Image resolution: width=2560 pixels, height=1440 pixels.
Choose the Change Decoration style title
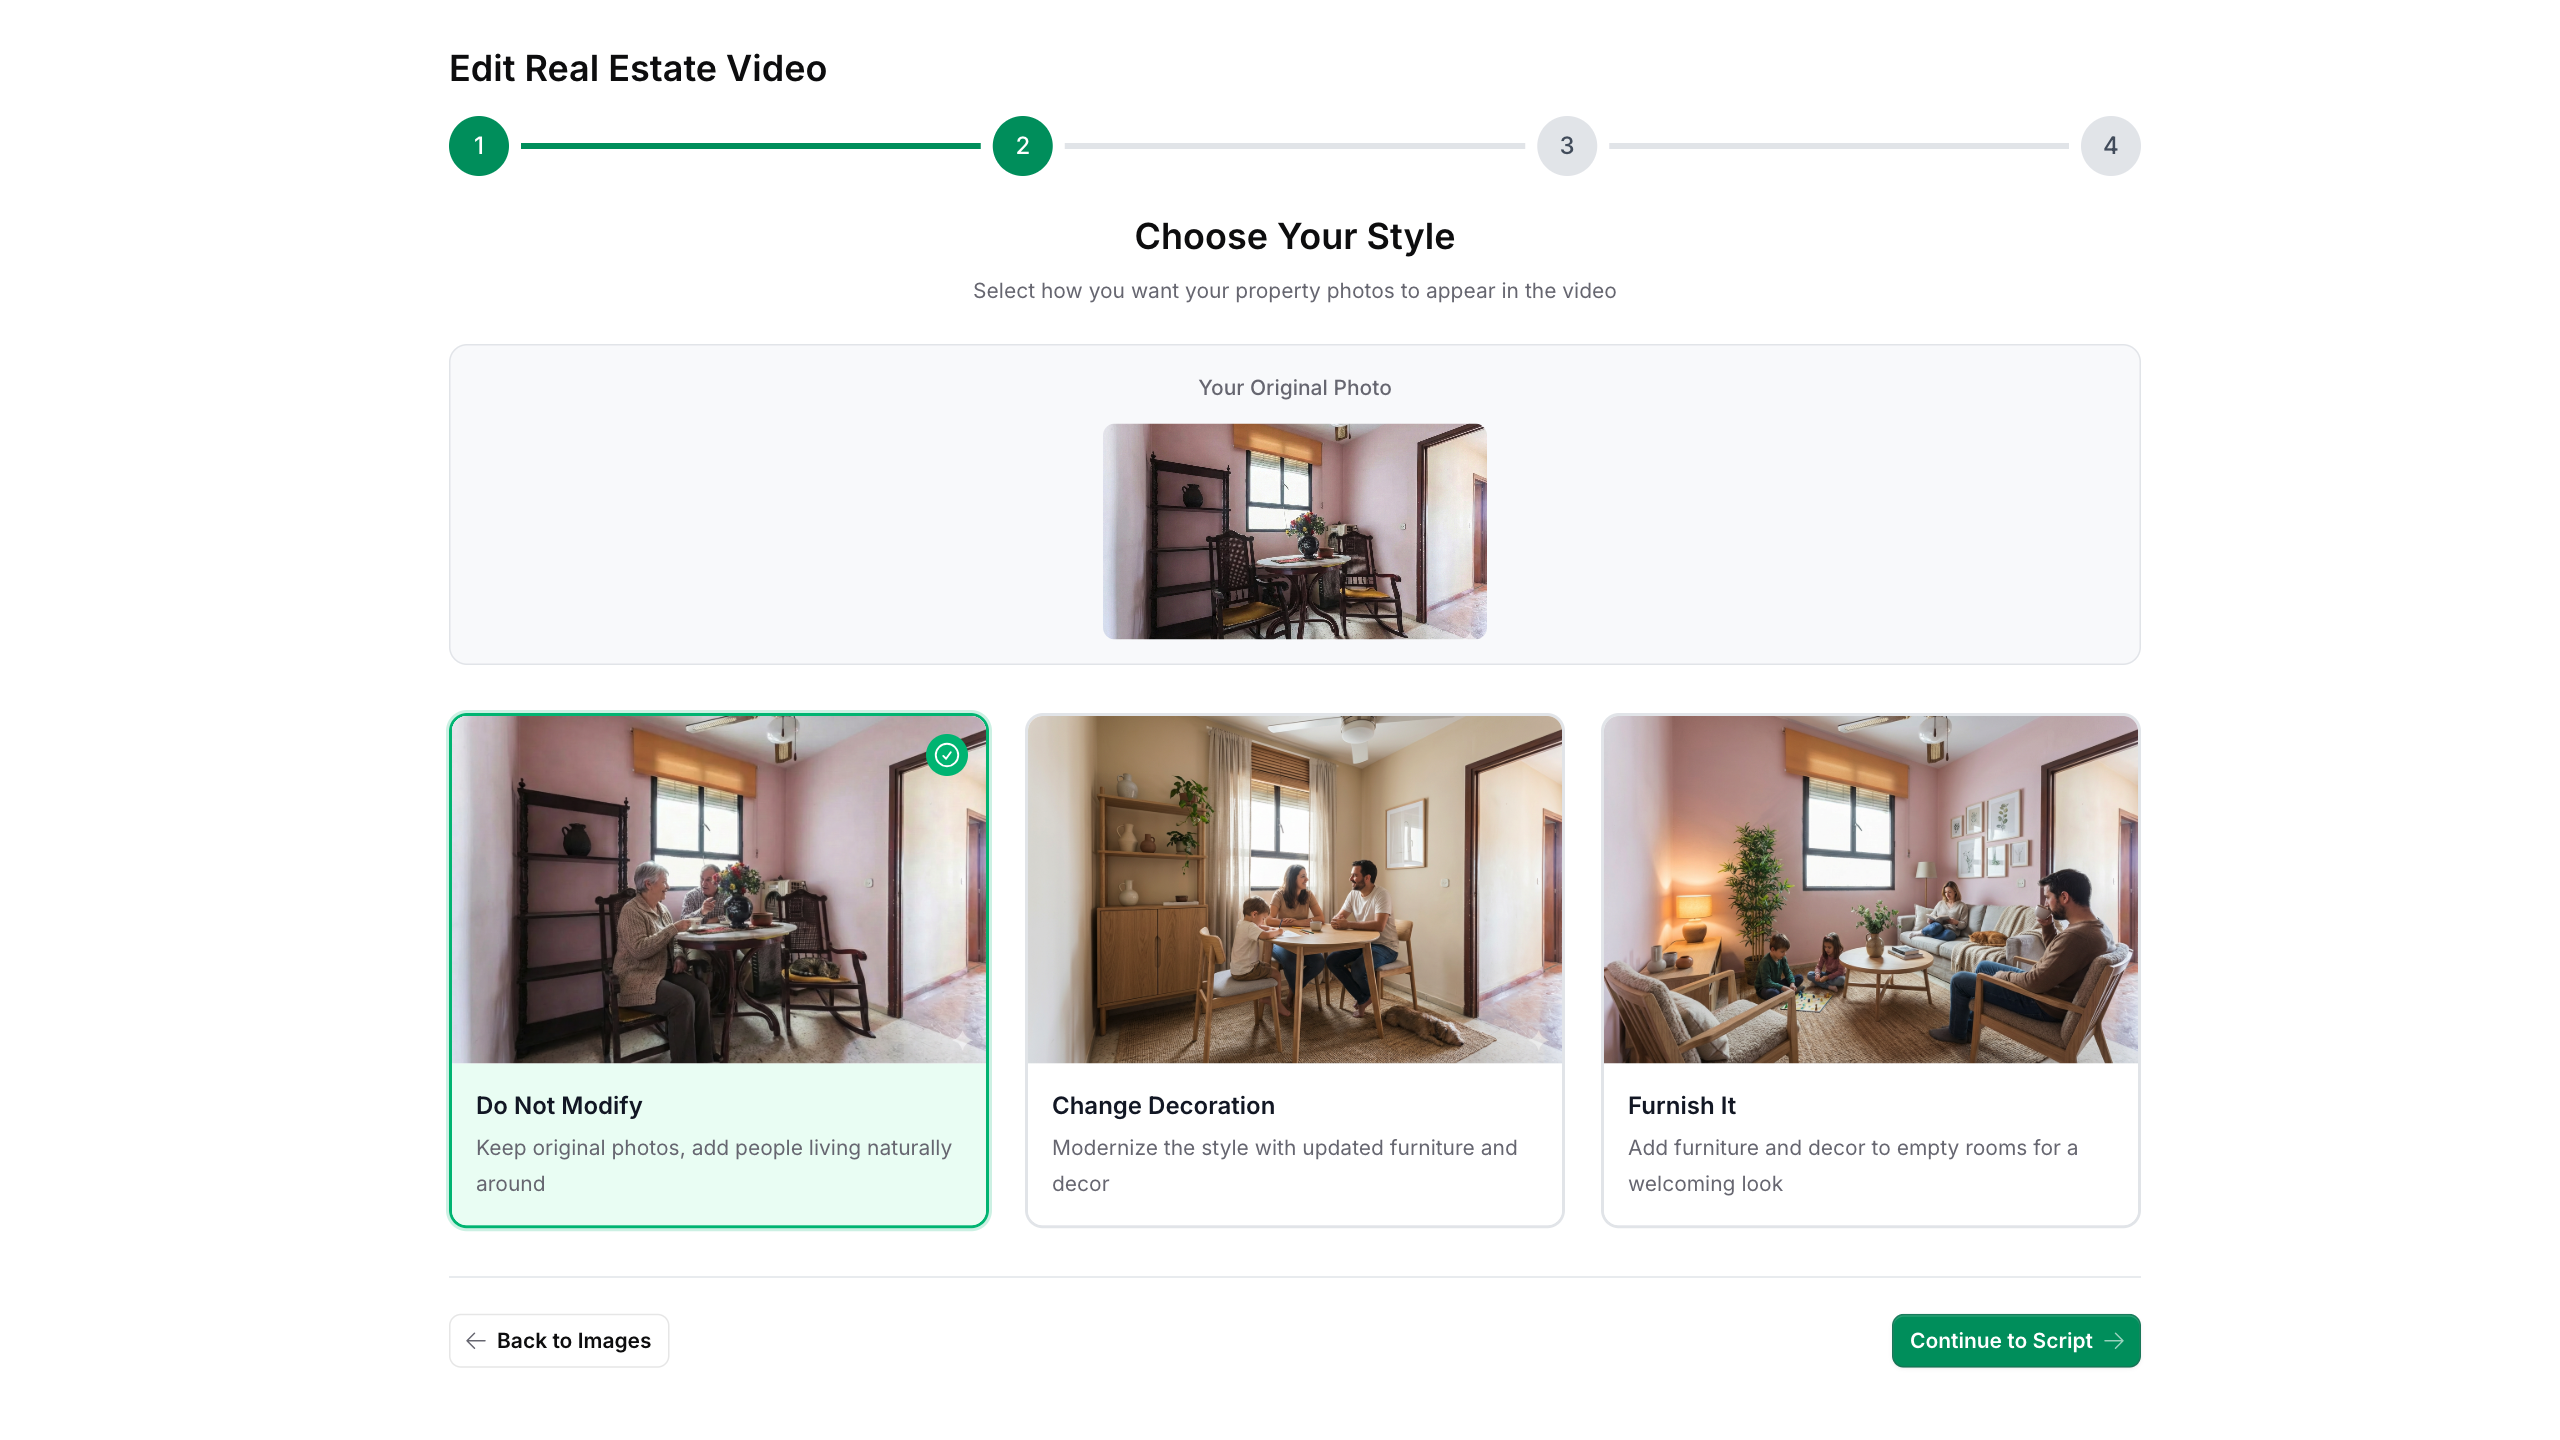click(x=1163, y=1105)
